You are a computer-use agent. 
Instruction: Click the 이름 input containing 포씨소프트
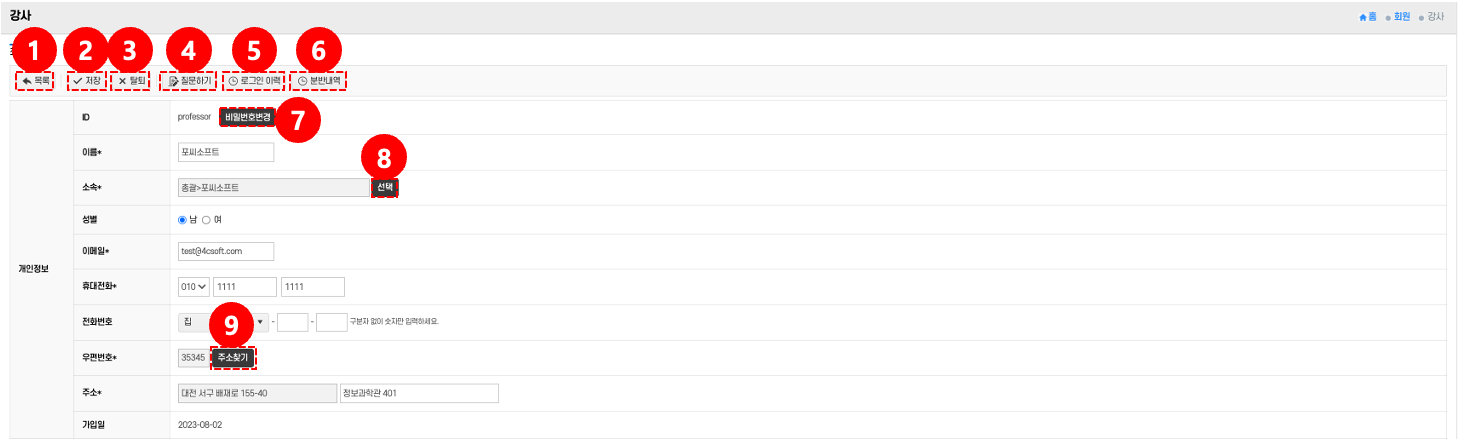click(x=225, y=153)
